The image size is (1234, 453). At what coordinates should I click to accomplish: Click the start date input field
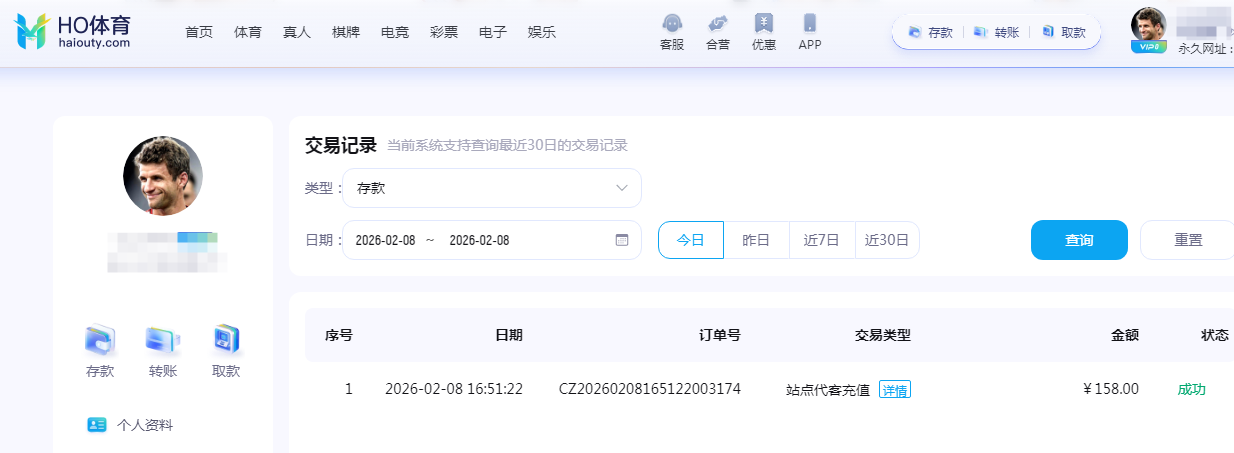click(385, 240)
